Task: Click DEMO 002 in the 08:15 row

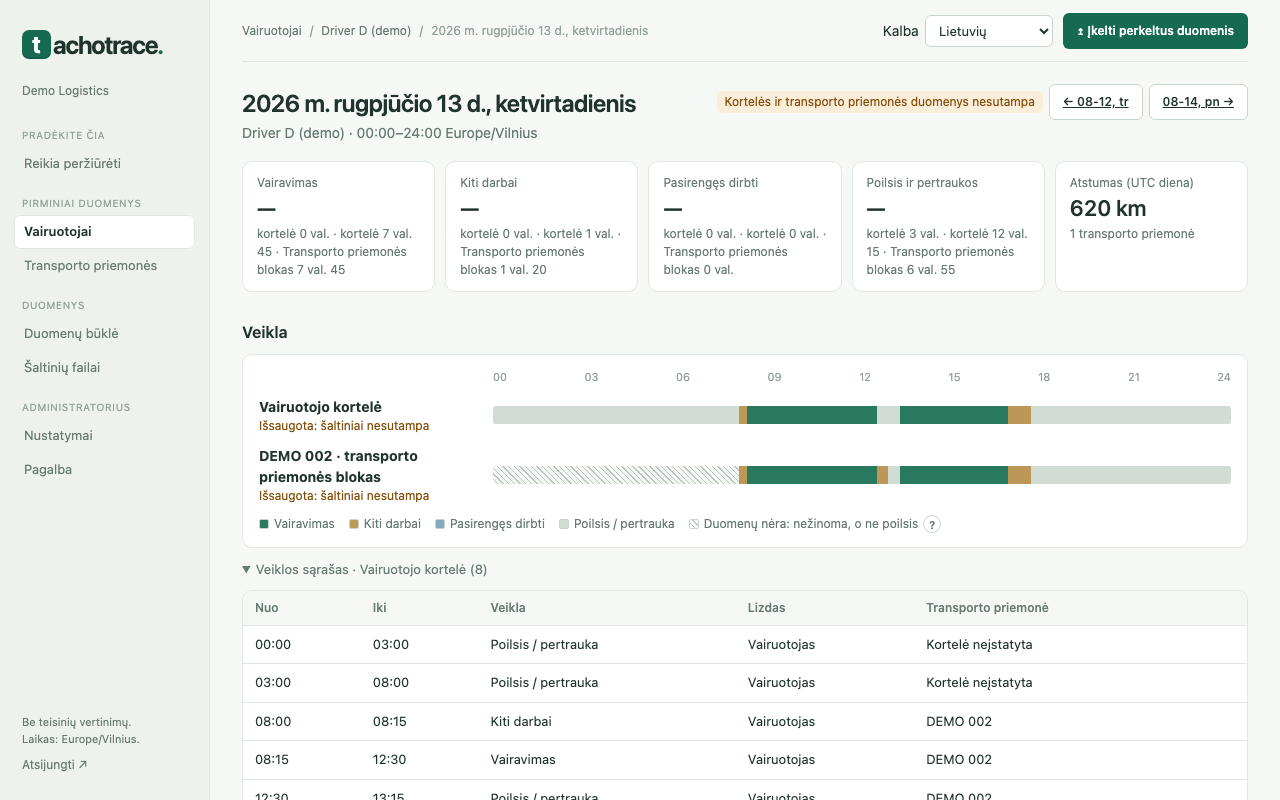Action: pos(959,759)
